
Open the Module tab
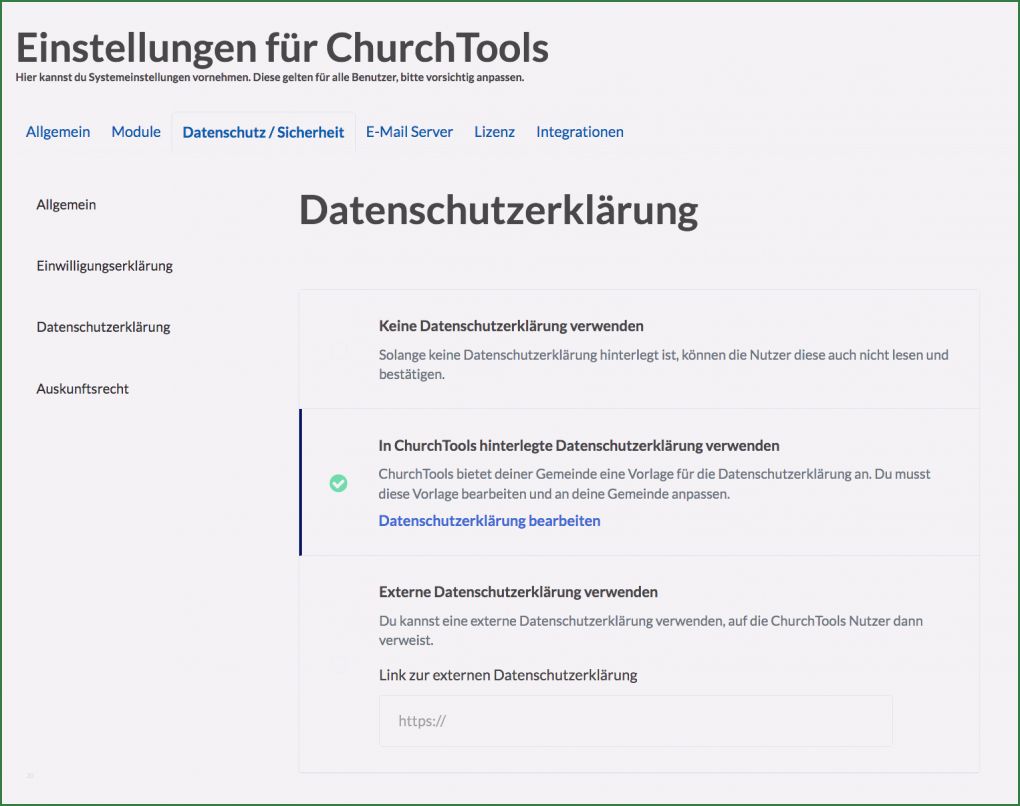[x=136, y=131]
